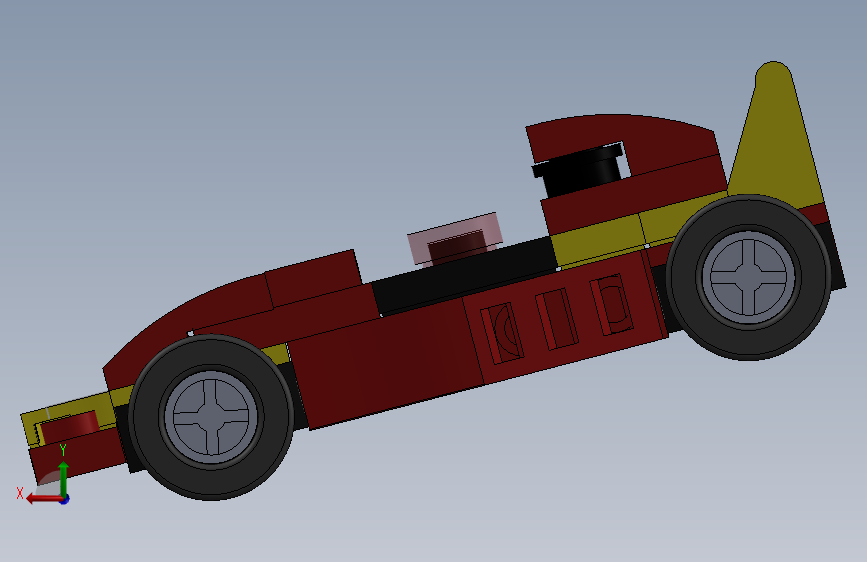Select the large red side pod panel
This screenshot has width=867, height=562.
point(387,362)
